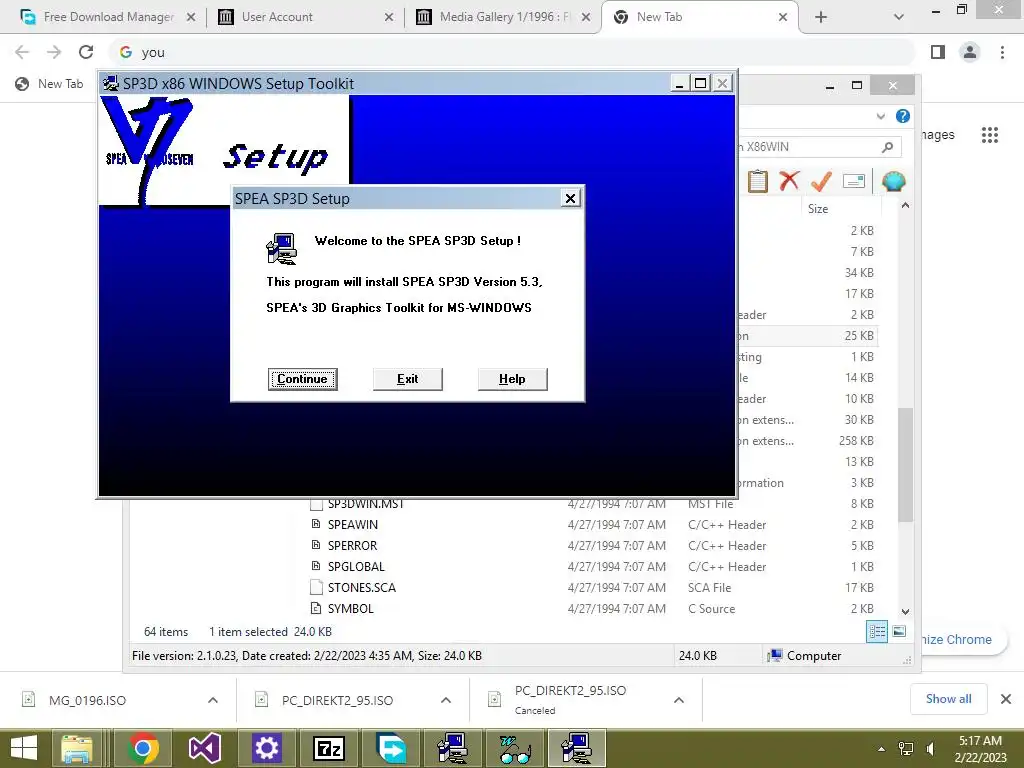This screenshot has width=1024, height=768.
Task: Select the New Tab browser tab
Action: click(x=699, y=17)
